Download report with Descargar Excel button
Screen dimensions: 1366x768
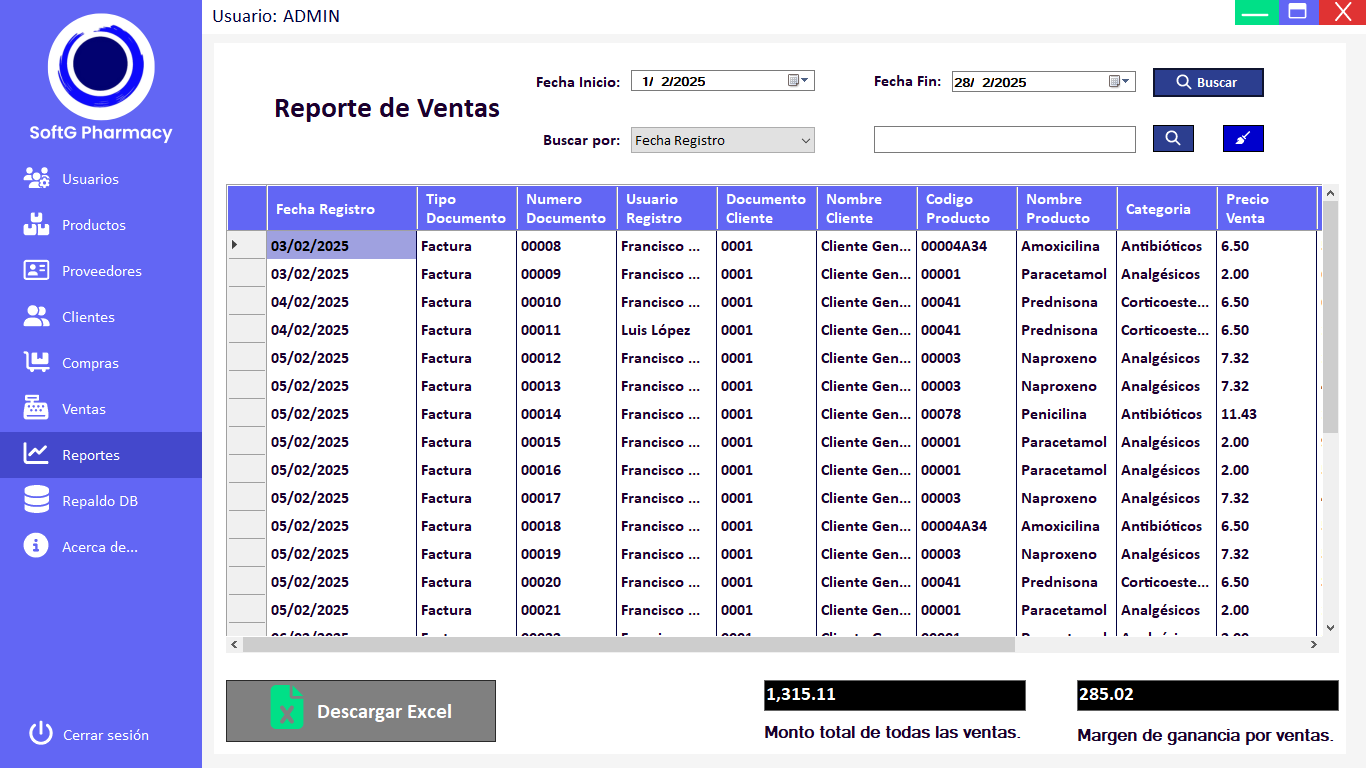pos(361,711)
